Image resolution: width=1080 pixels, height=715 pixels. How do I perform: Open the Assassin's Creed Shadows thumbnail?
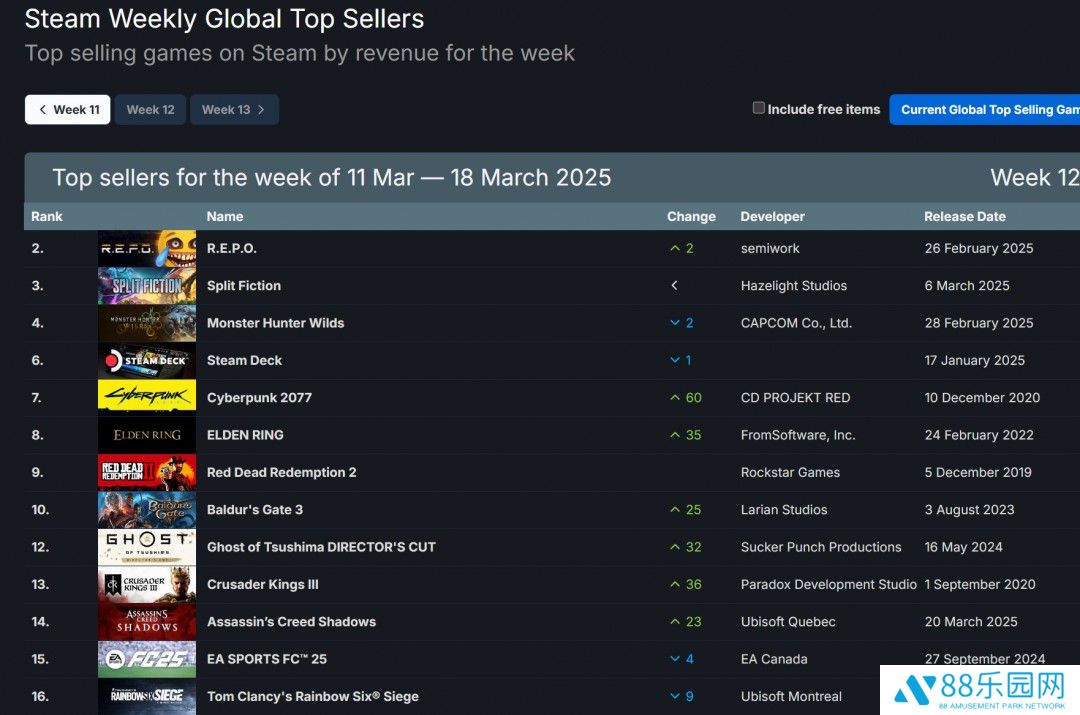pos(147,621)
